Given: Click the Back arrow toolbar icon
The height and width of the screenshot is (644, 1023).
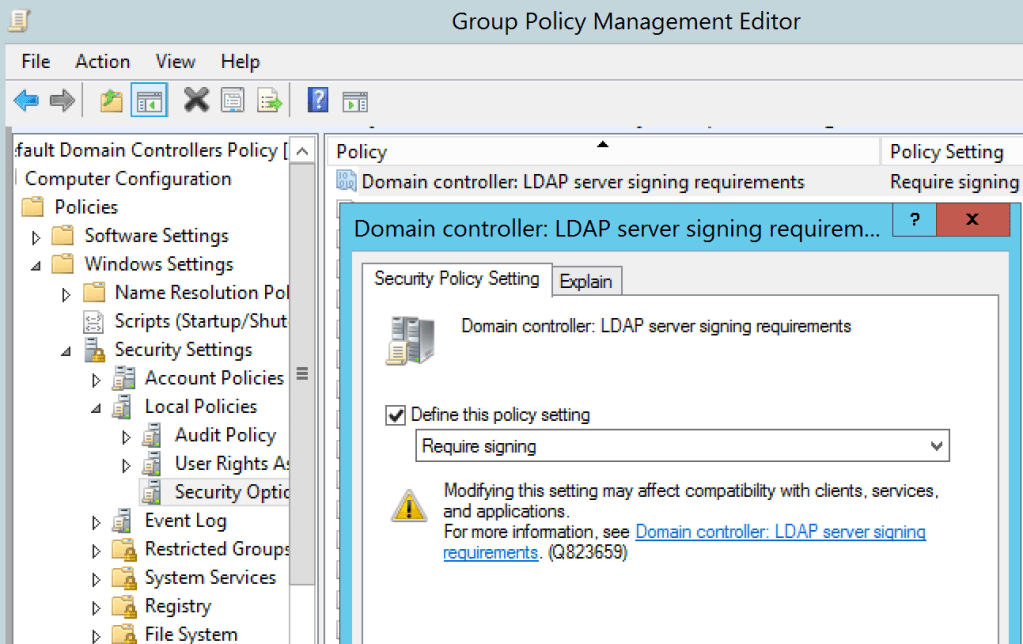Looking at the screenshot, I should click(27, 100).
